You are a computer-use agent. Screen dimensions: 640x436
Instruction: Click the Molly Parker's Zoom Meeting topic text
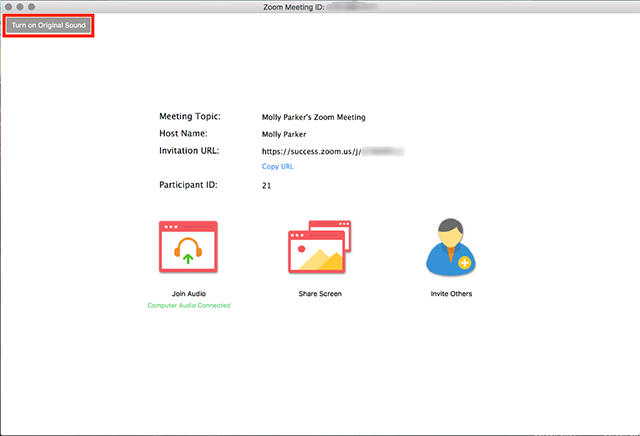313,117
